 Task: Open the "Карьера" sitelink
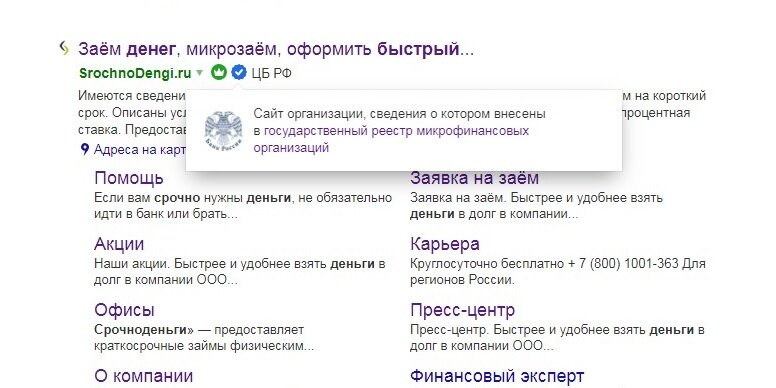tap(445, 243)
